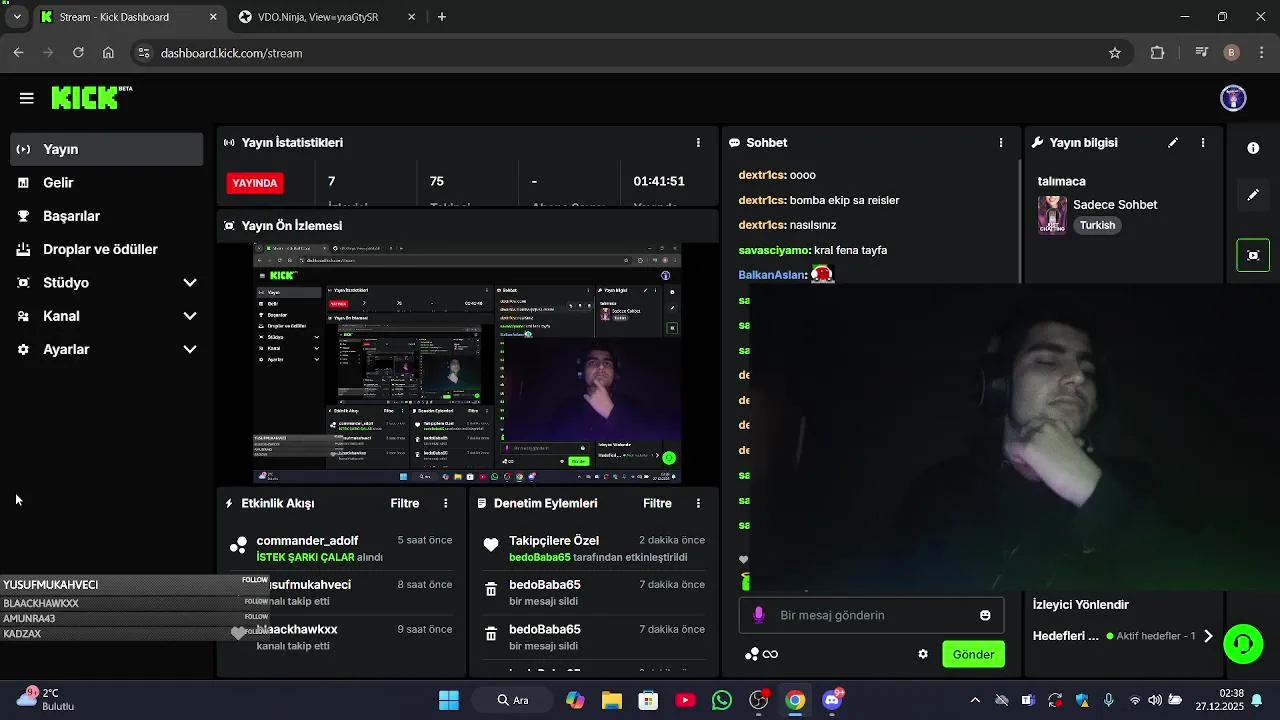Image resolution: width=1280 pixels, height=720 pixels.
Task: Click the pencil icon in right rail
Action: 1253,195
